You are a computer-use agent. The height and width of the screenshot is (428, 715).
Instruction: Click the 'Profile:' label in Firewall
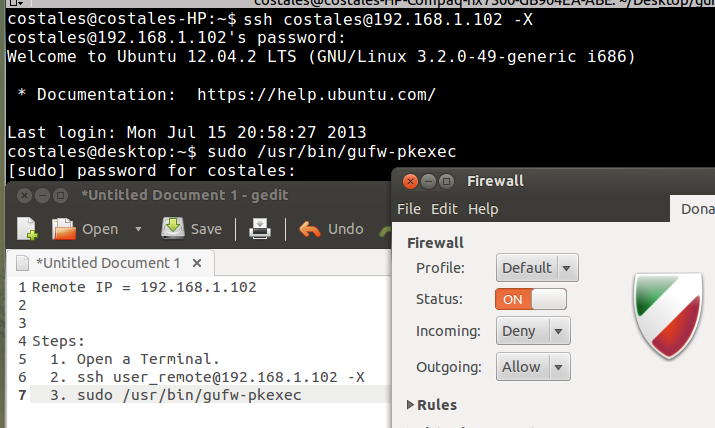pos(440,268)
